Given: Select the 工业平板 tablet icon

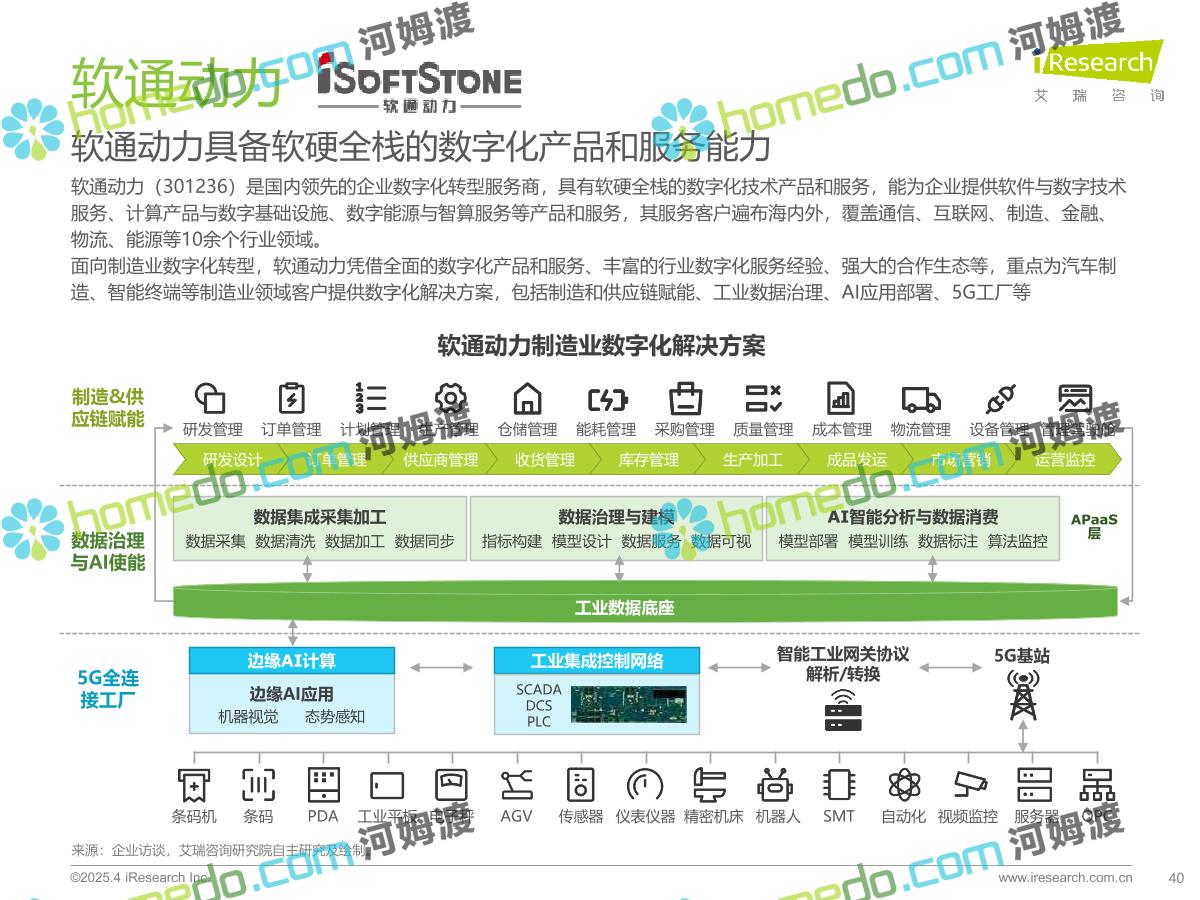Looking at the screenshot, I should pyautogui.click(x=387, y=785).
